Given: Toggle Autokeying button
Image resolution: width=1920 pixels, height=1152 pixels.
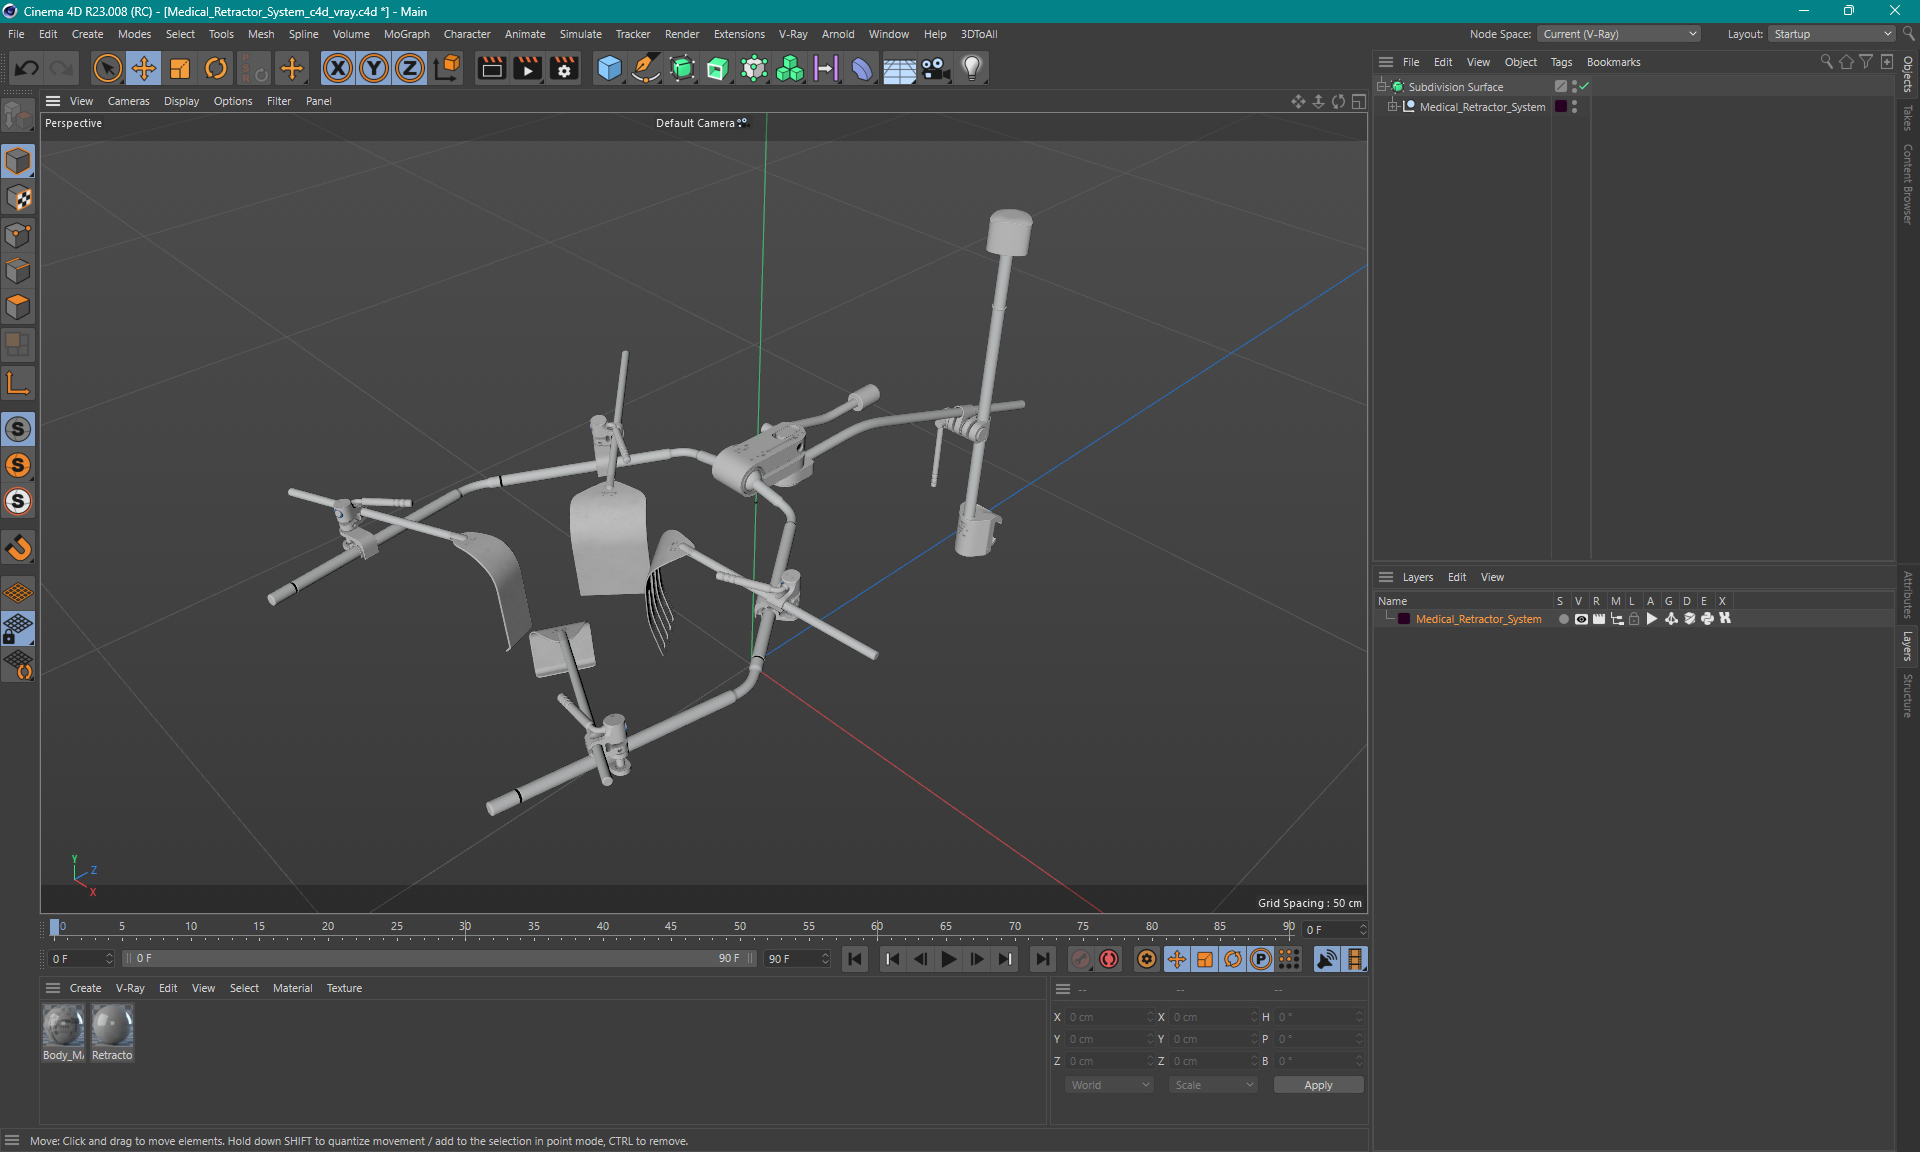Looking at the screenshot, I should [x=1109, y=959].
